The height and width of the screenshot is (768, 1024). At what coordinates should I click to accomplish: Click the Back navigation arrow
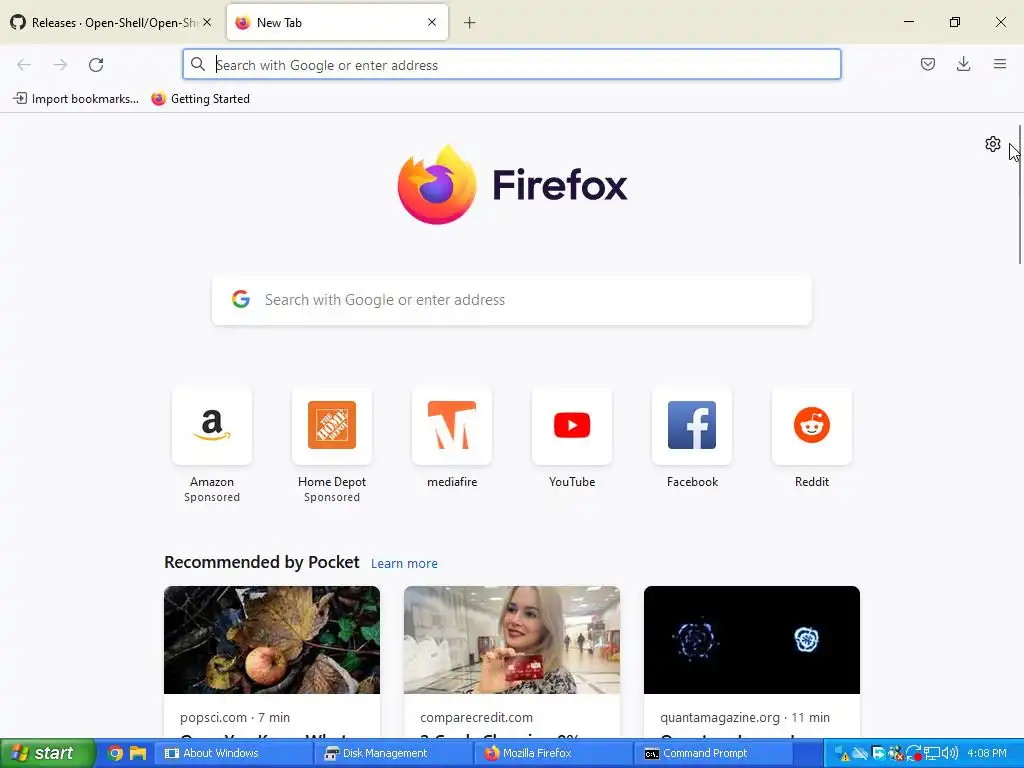click(x=24, y=65)
